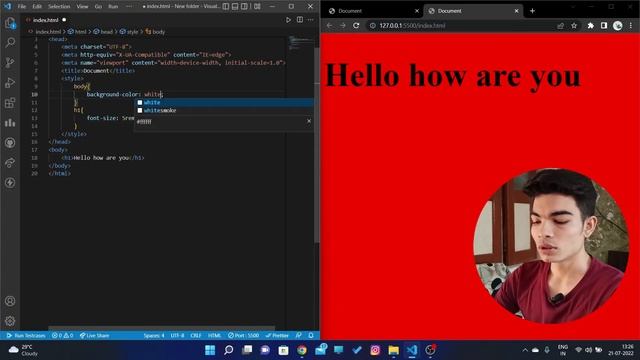Image resolution: width=640 pixels, height=360 pixels.
Task: Choose 'whitesmoke' from the autocomplete list
Action: tap(224, 110)
